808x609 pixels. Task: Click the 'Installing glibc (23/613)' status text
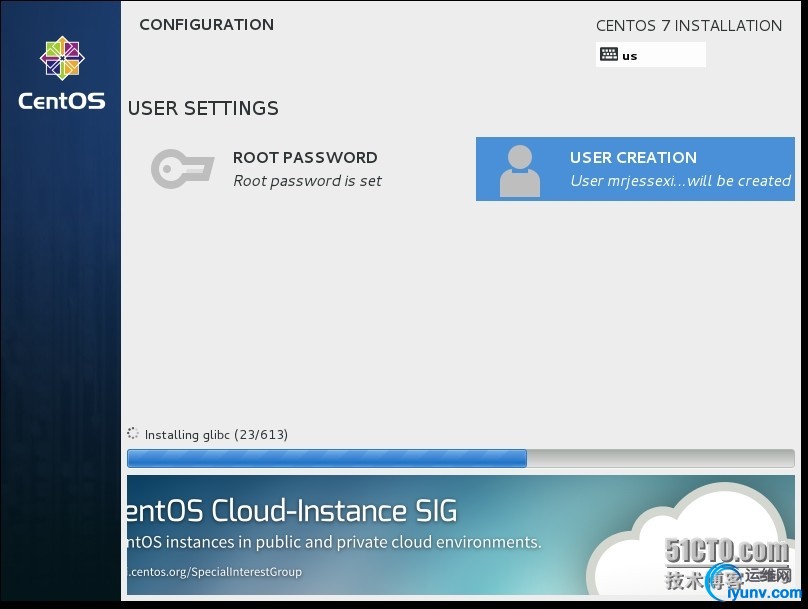tap(216, 435)
